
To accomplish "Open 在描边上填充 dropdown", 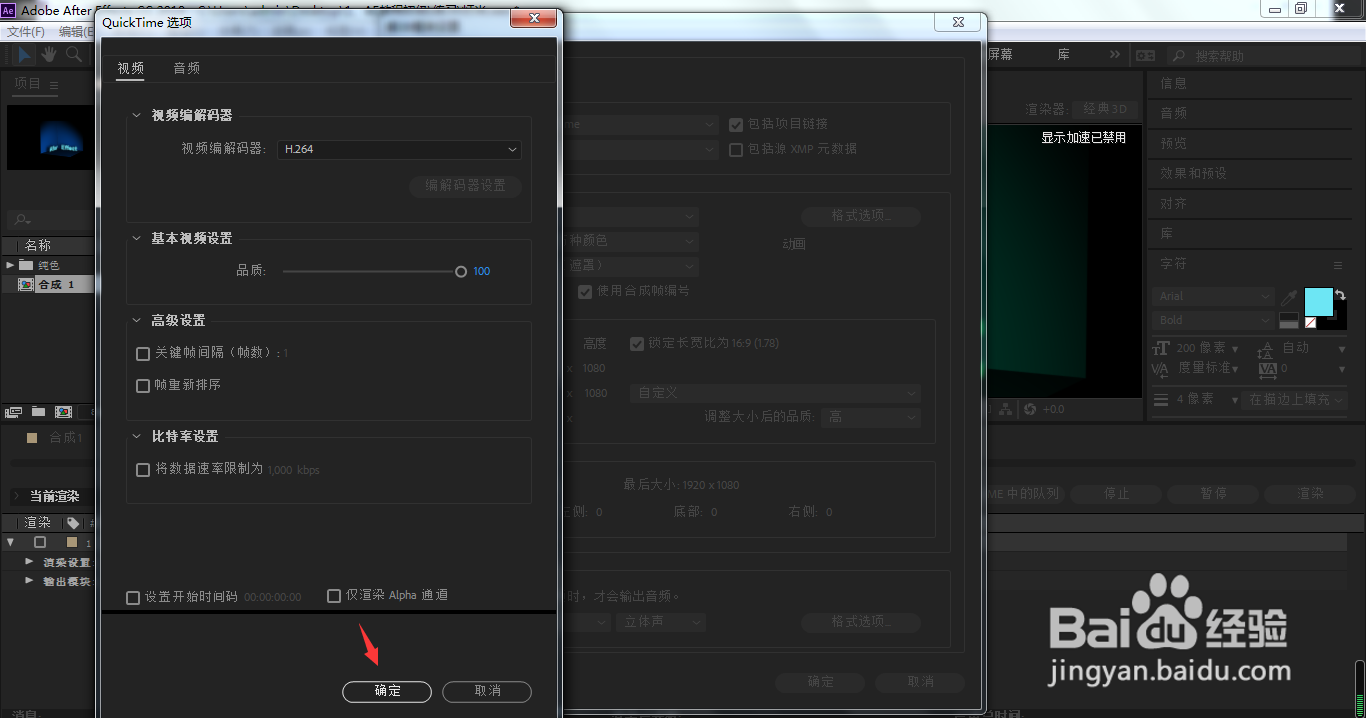I will pyautogui.click(x=1296, y=399).
